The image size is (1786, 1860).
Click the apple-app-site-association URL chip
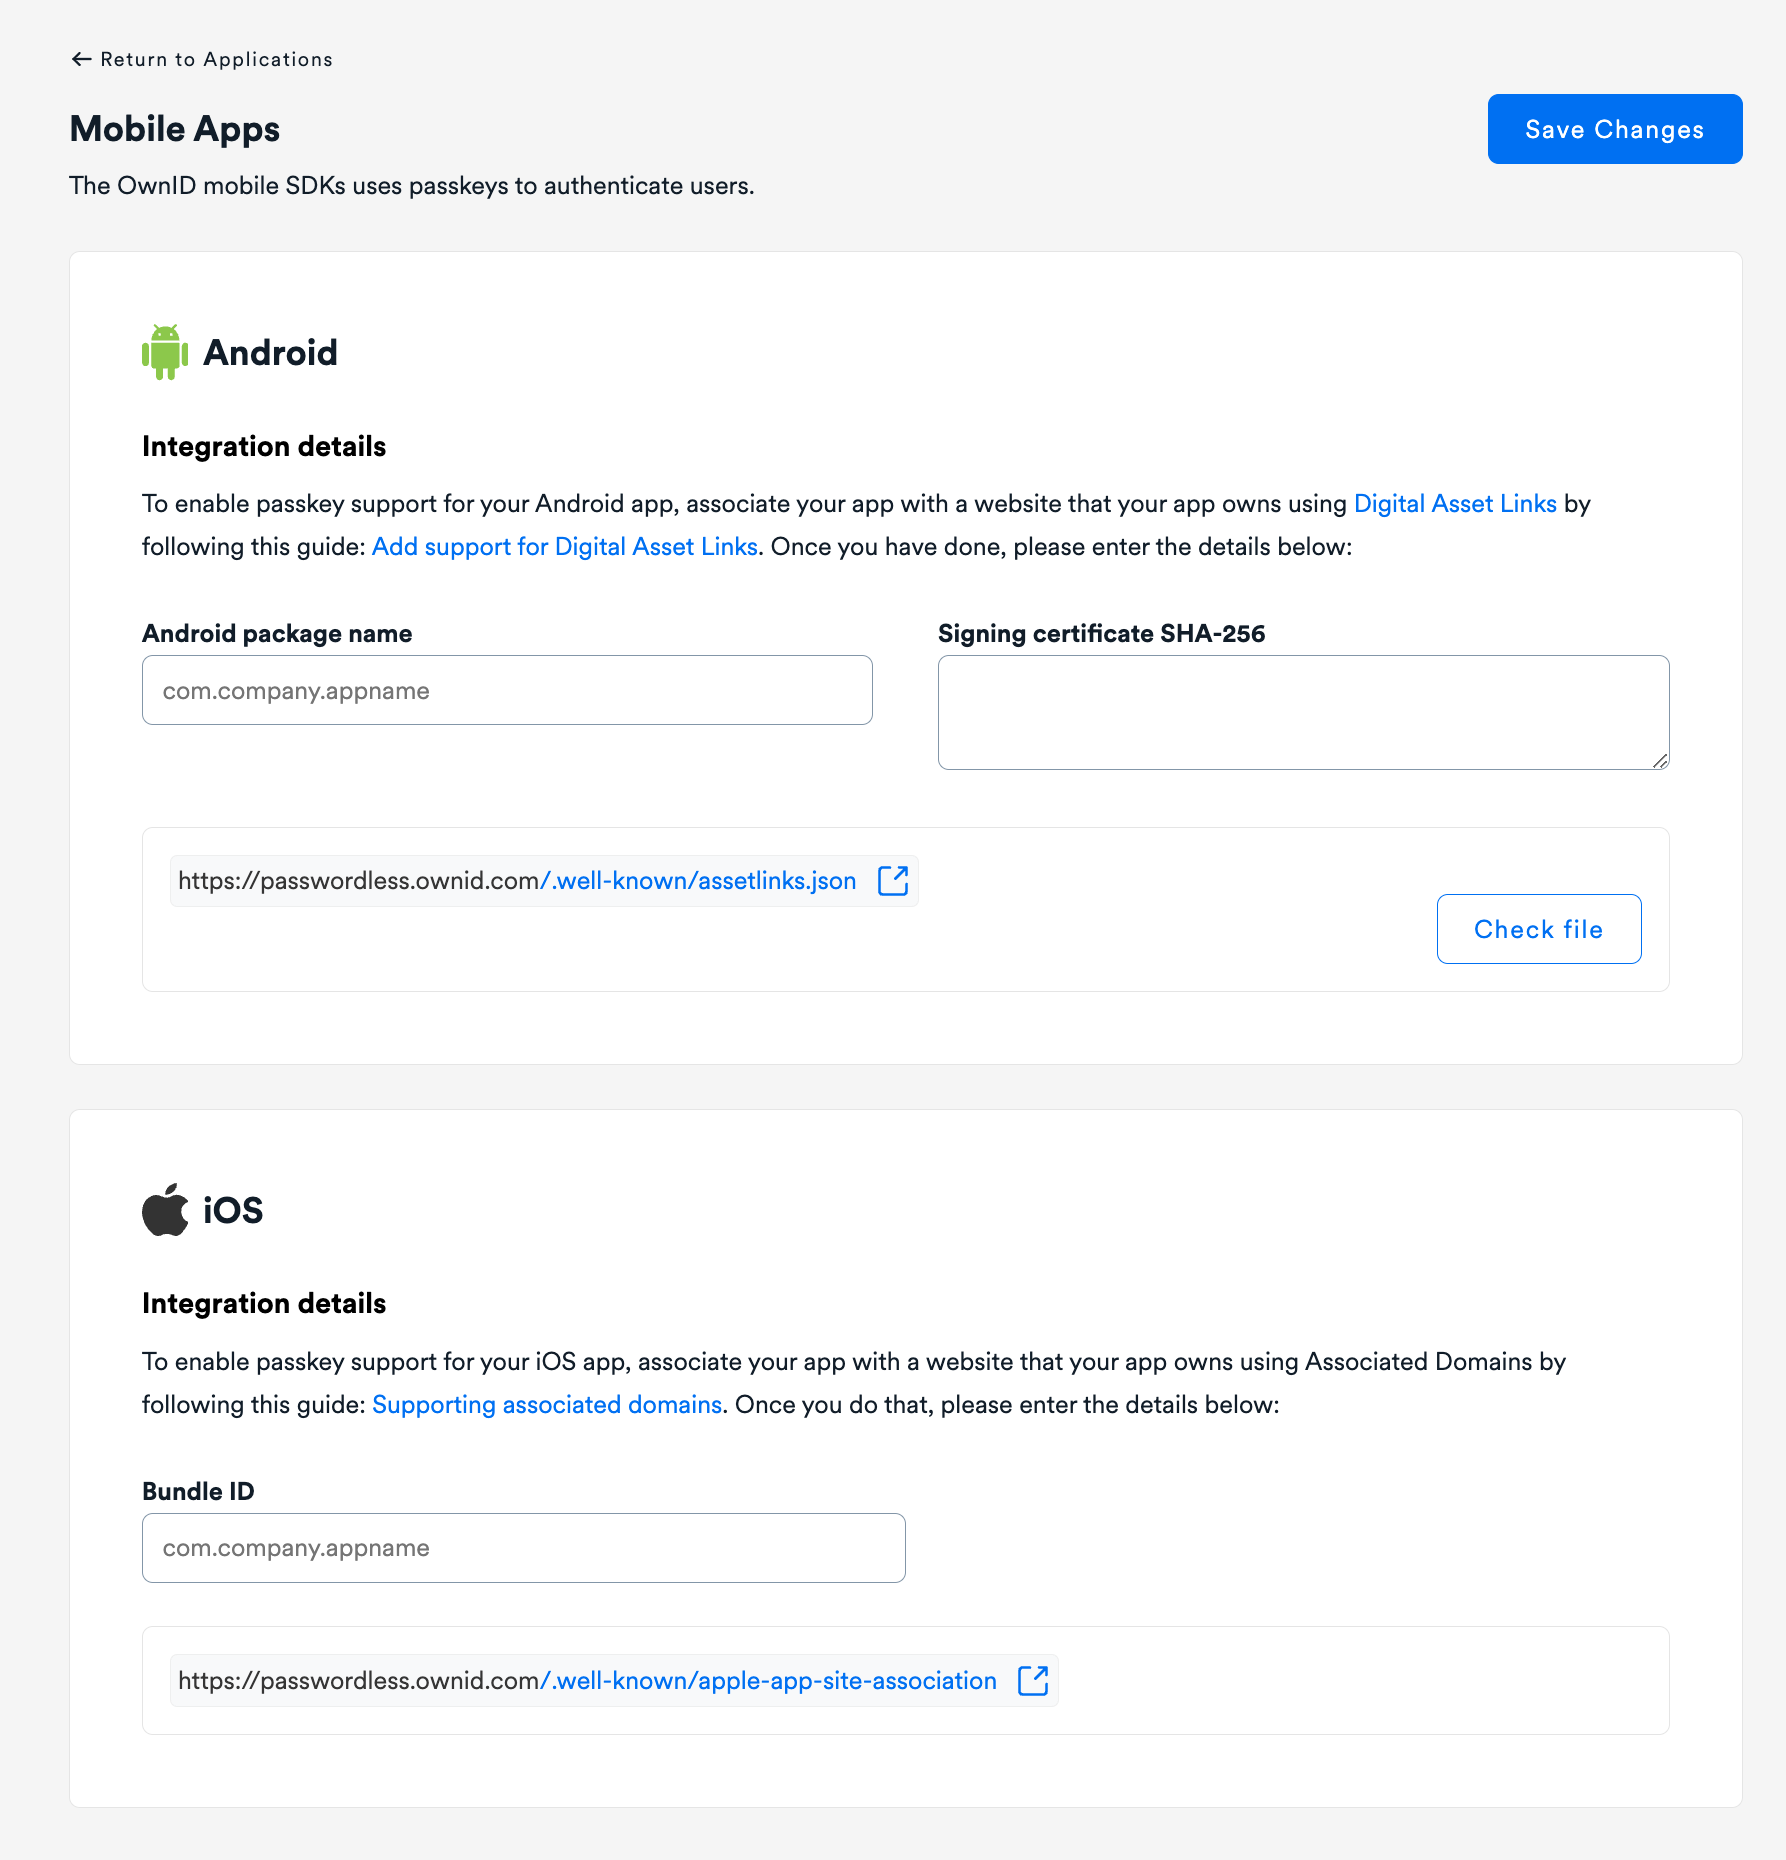click(586, 1680)
